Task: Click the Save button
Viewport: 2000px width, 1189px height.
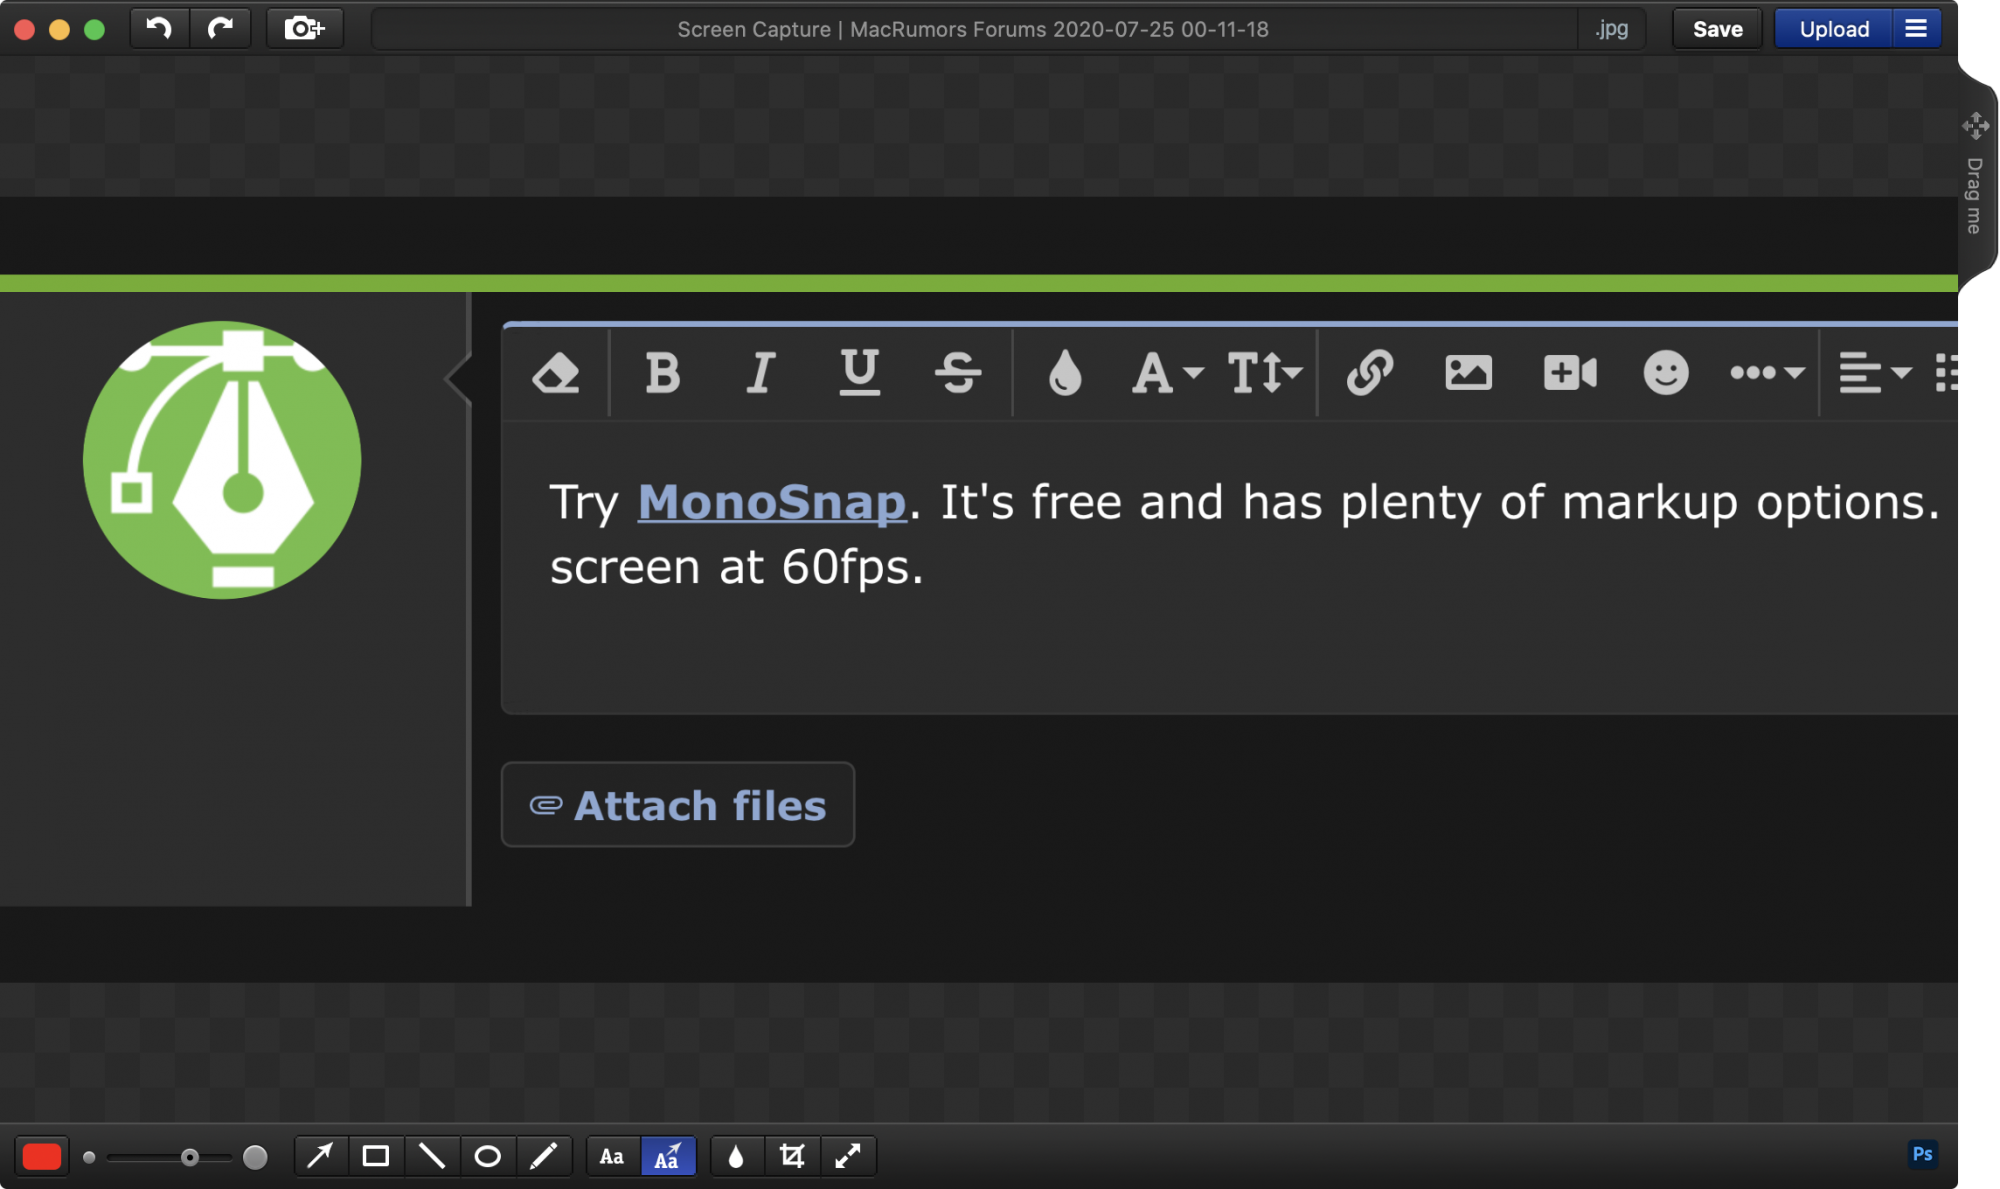Action: click(1717, 29)
